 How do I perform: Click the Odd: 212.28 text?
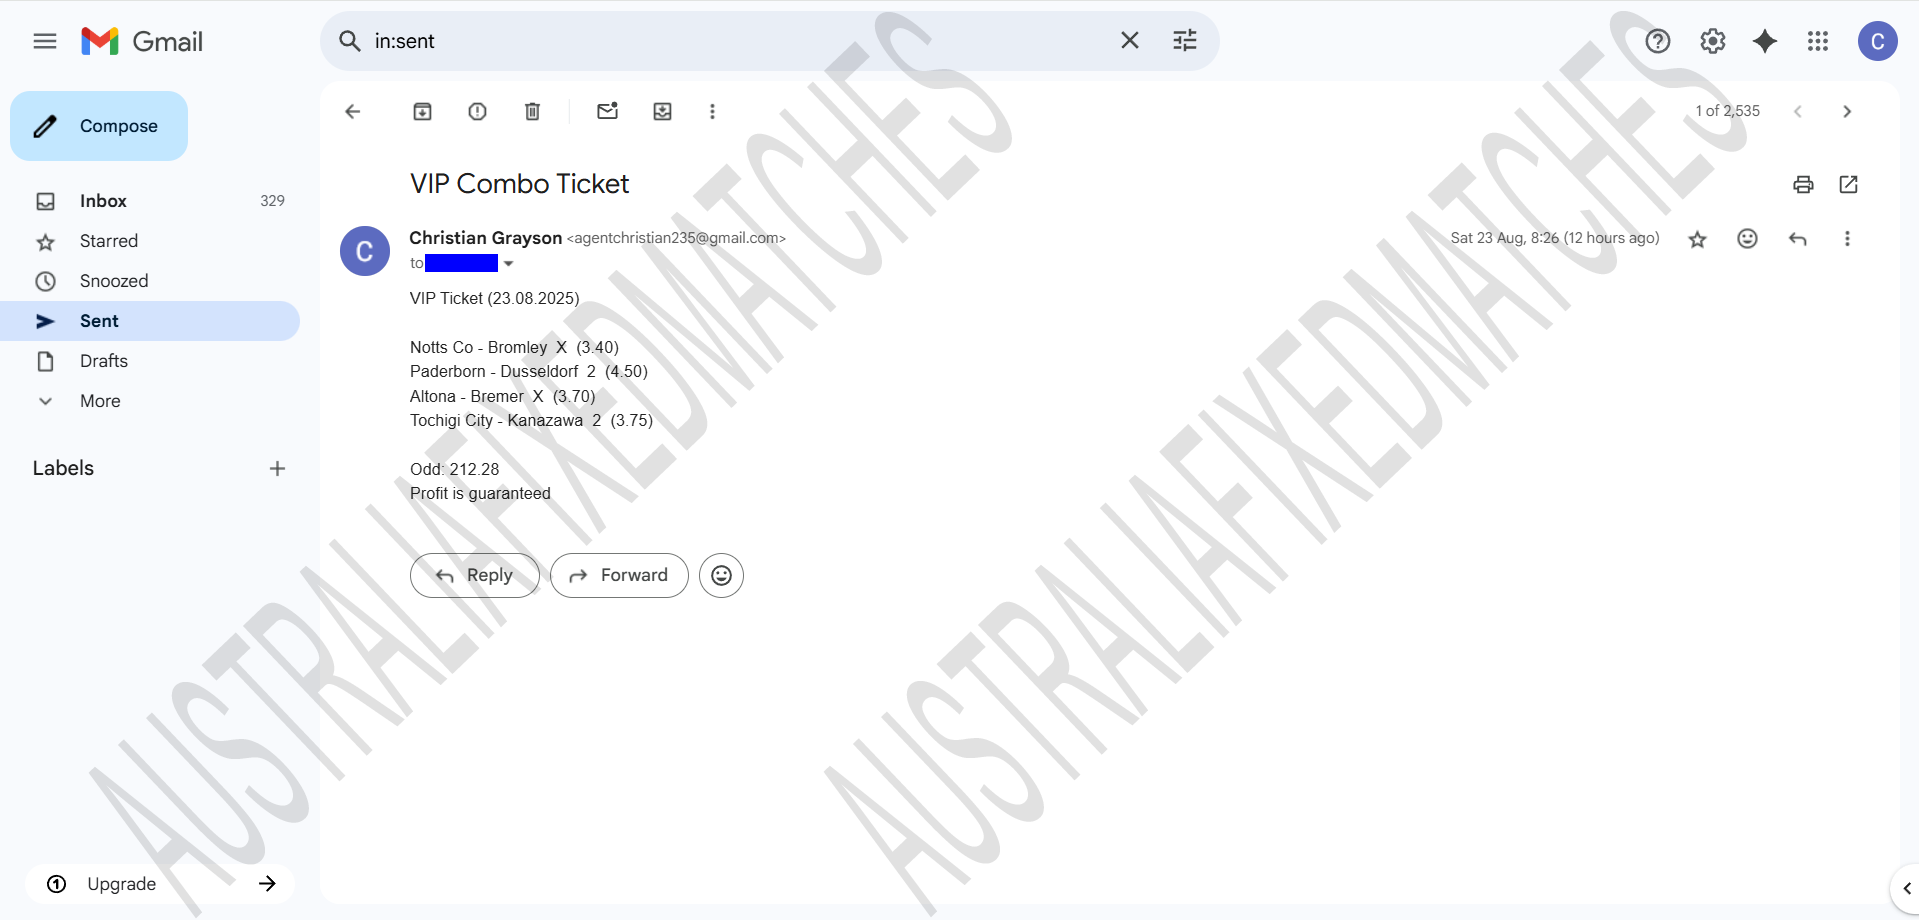click(x=454, y=469)
